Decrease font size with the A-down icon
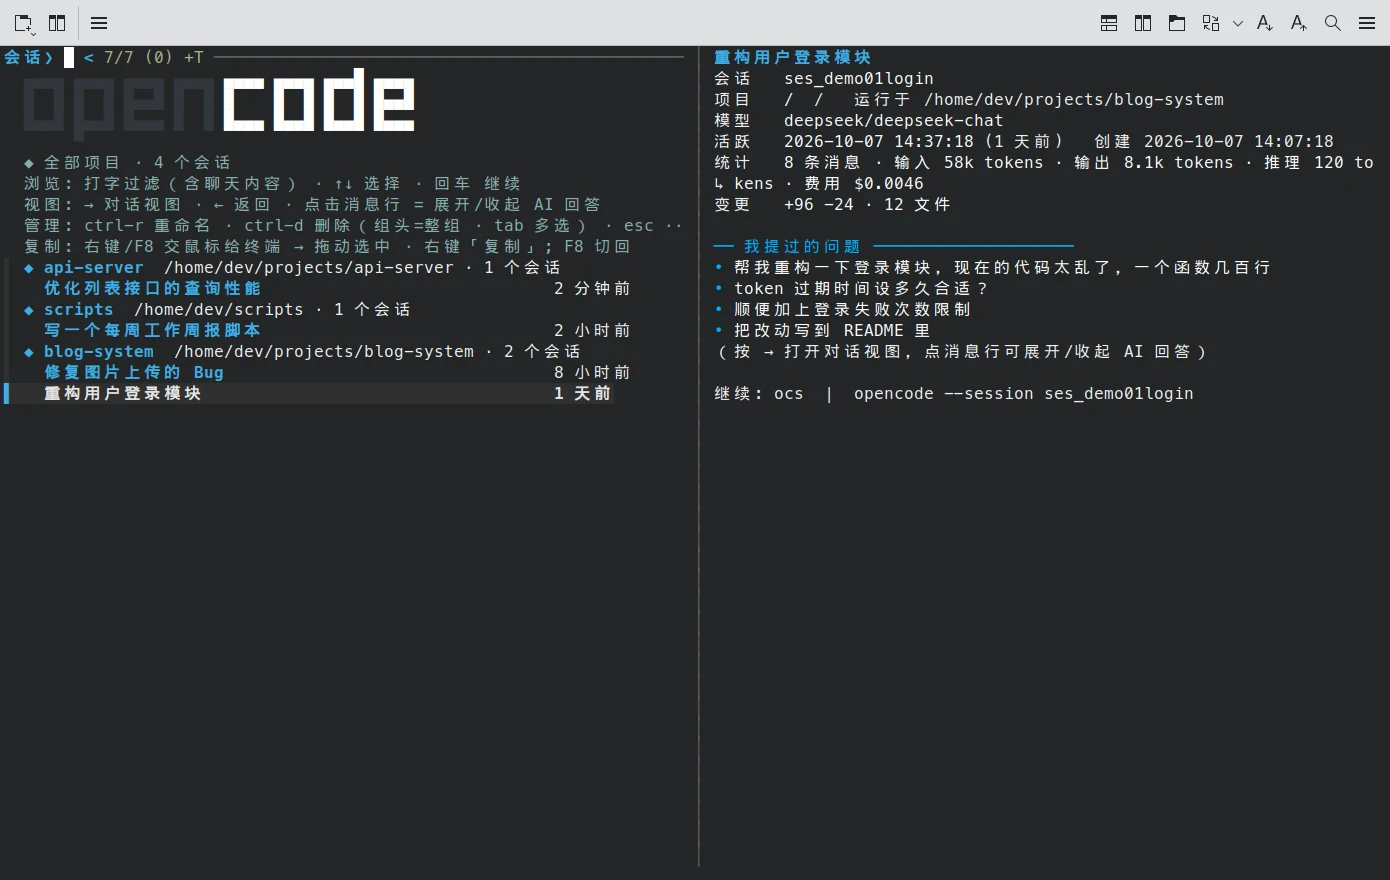The height and width of the screenshot is (880, 1390). [x=1265, y=23]
